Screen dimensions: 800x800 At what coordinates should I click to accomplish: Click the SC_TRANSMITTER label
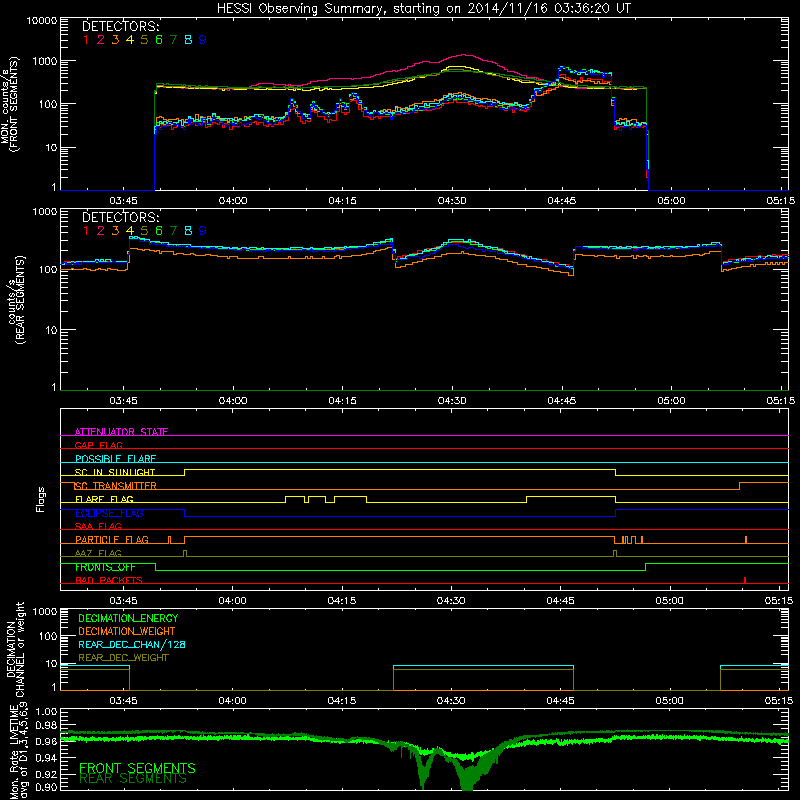coord(116,486)
